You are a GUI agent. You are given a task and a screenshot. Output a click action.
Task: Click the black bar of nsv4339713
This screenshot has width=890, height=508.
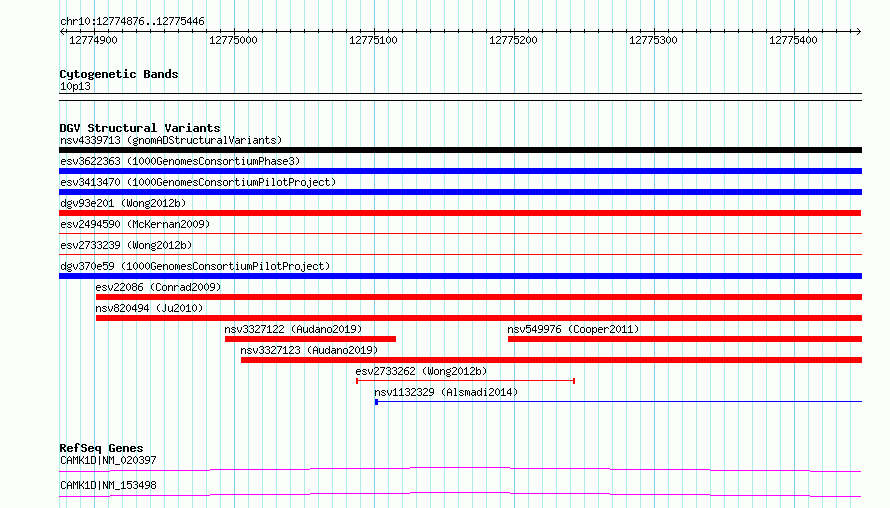460,150
